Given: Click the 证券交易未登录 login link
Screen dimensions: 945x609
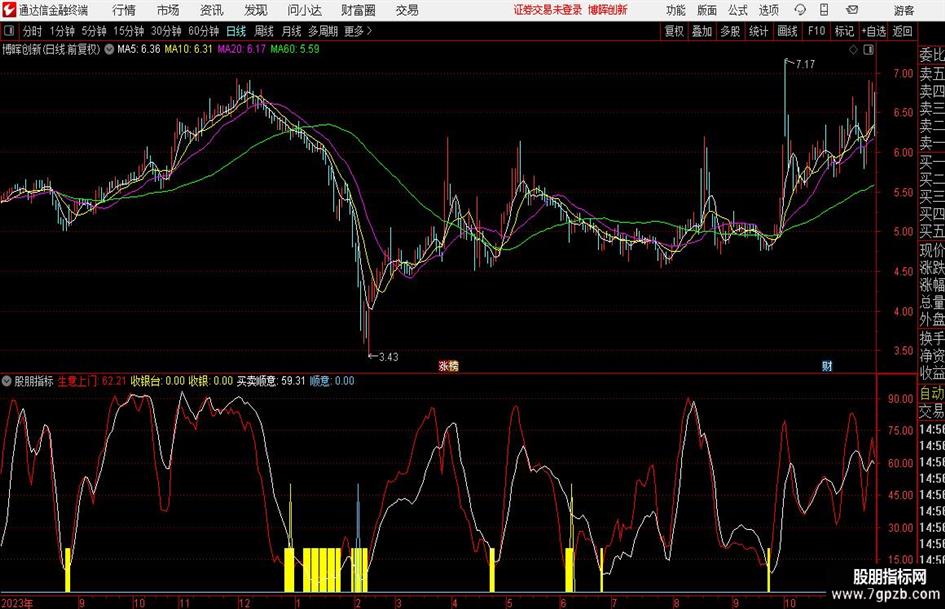Looking at the screenshot, I should pos(548,10).
